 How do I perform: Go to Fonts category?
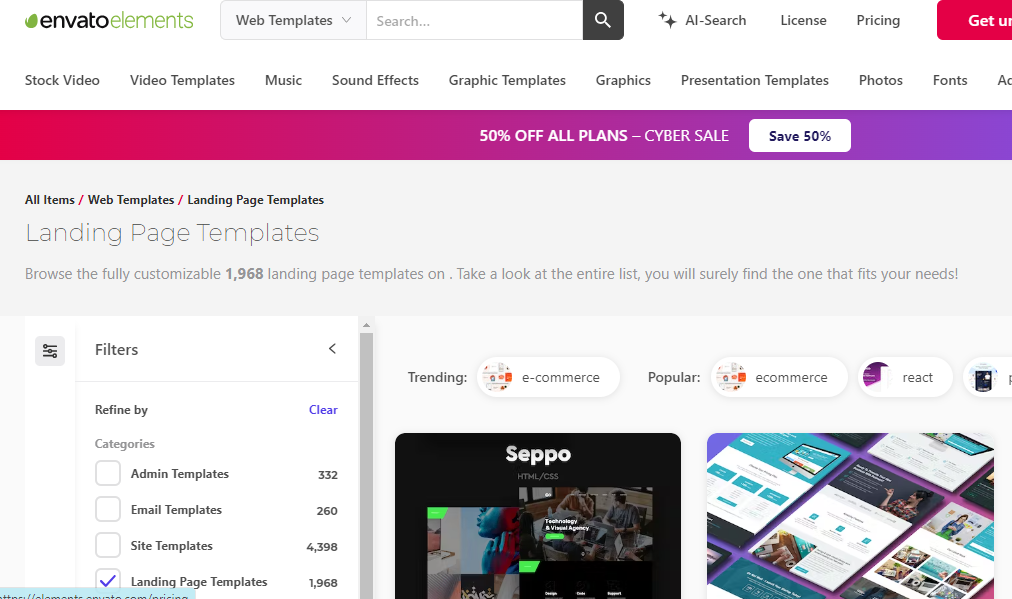949,80
